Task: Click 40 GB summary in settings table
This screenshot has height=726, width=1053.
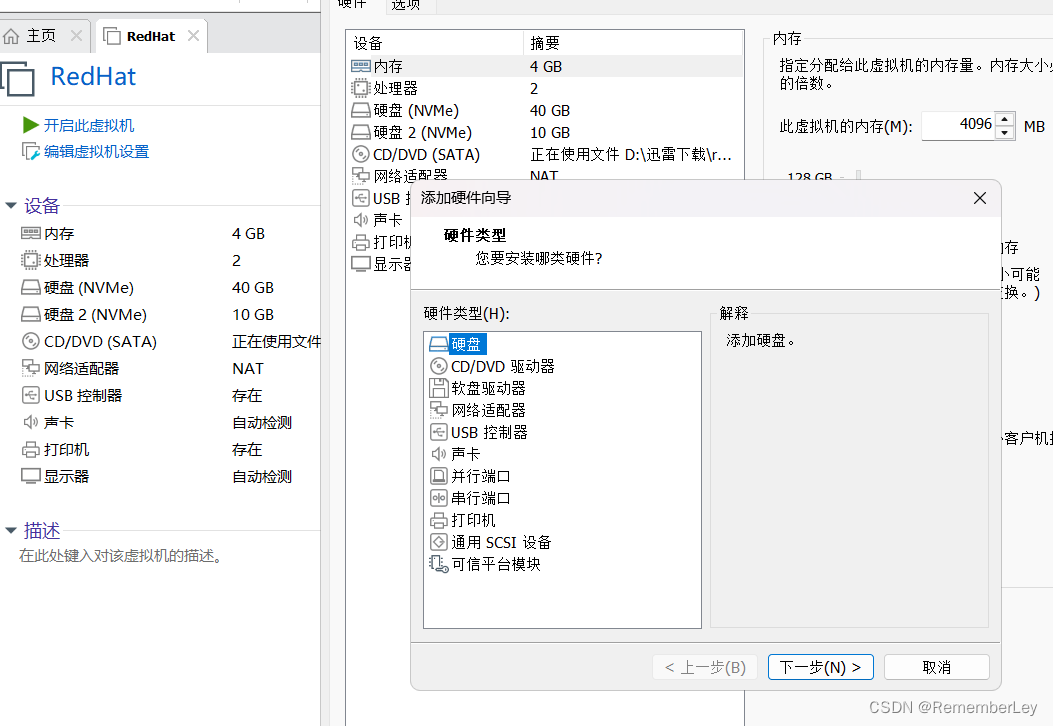Action: pyautogui.click(x=550, y=111)
